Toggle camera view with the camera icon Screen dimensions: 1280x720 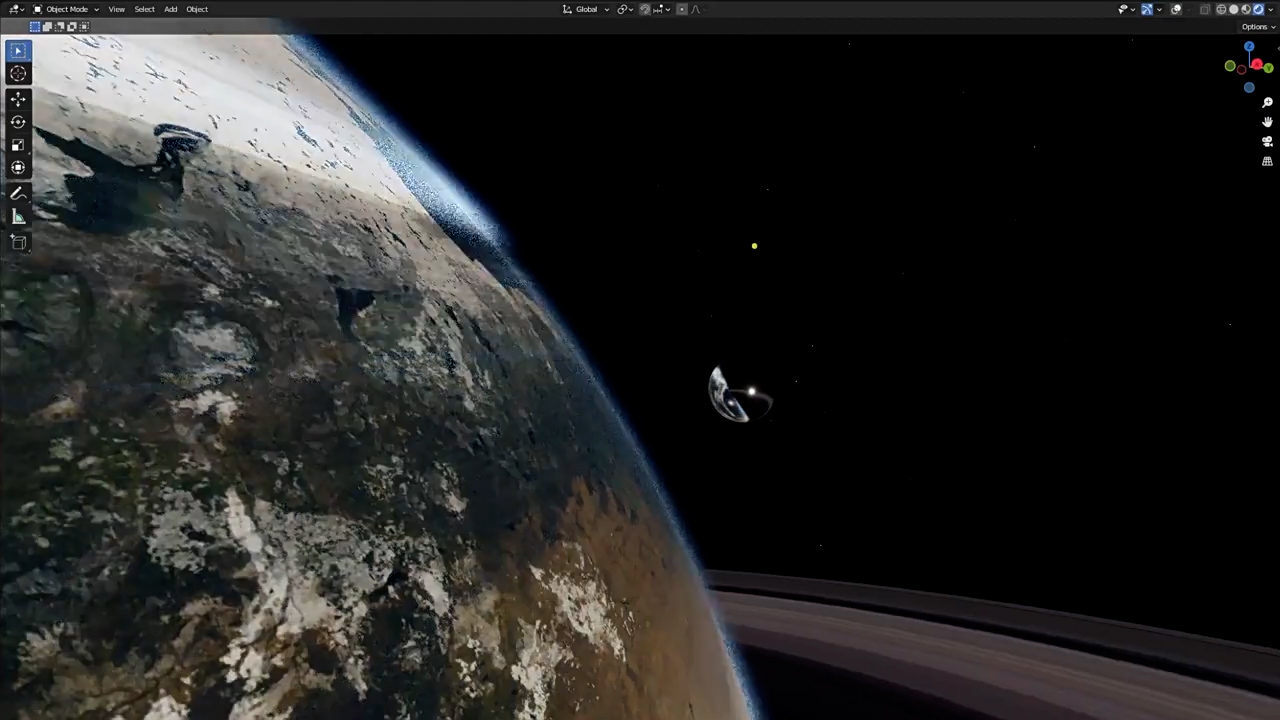(1267, 141)
